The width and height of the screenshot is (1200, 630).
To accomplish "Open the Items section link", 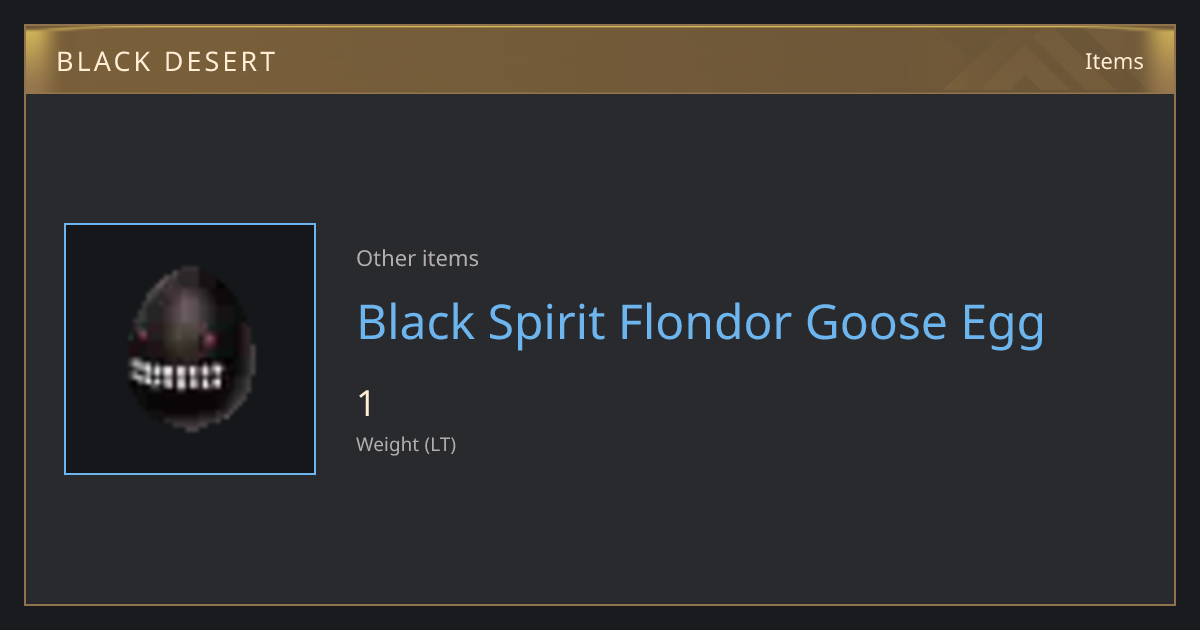I will point(1114,61).
